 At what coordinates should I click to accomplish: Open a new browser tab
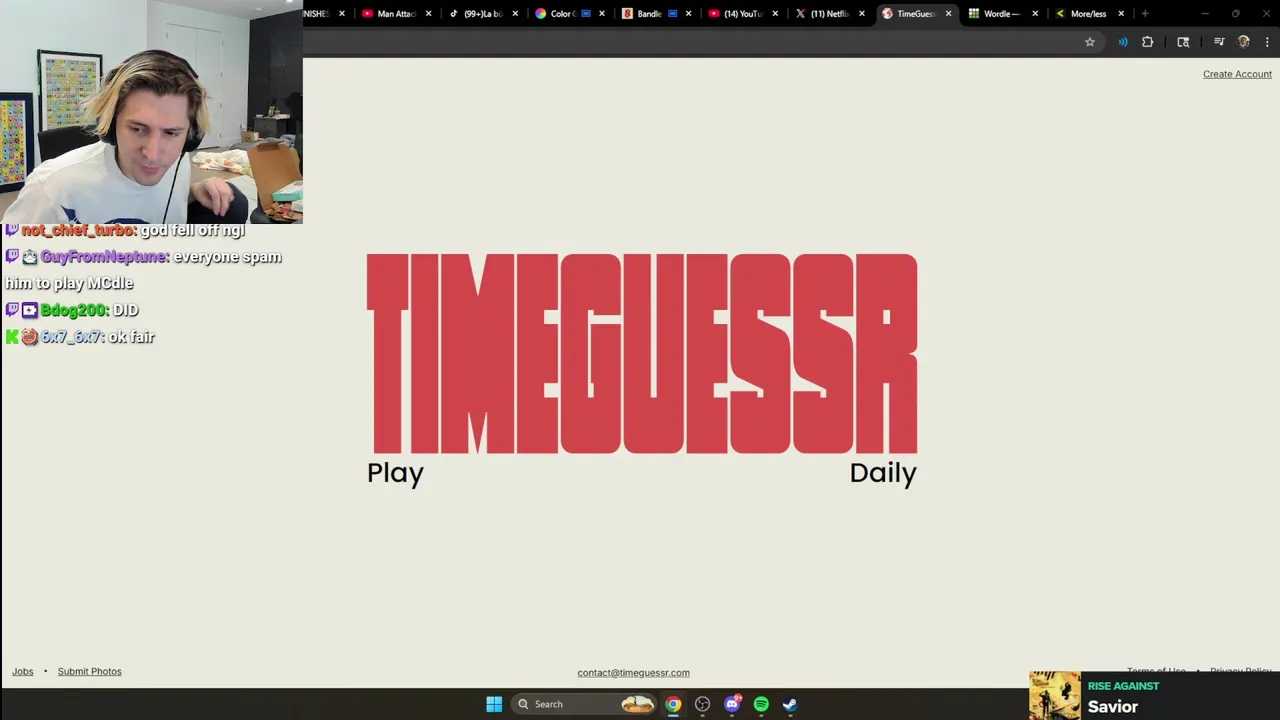[1145, 14]
